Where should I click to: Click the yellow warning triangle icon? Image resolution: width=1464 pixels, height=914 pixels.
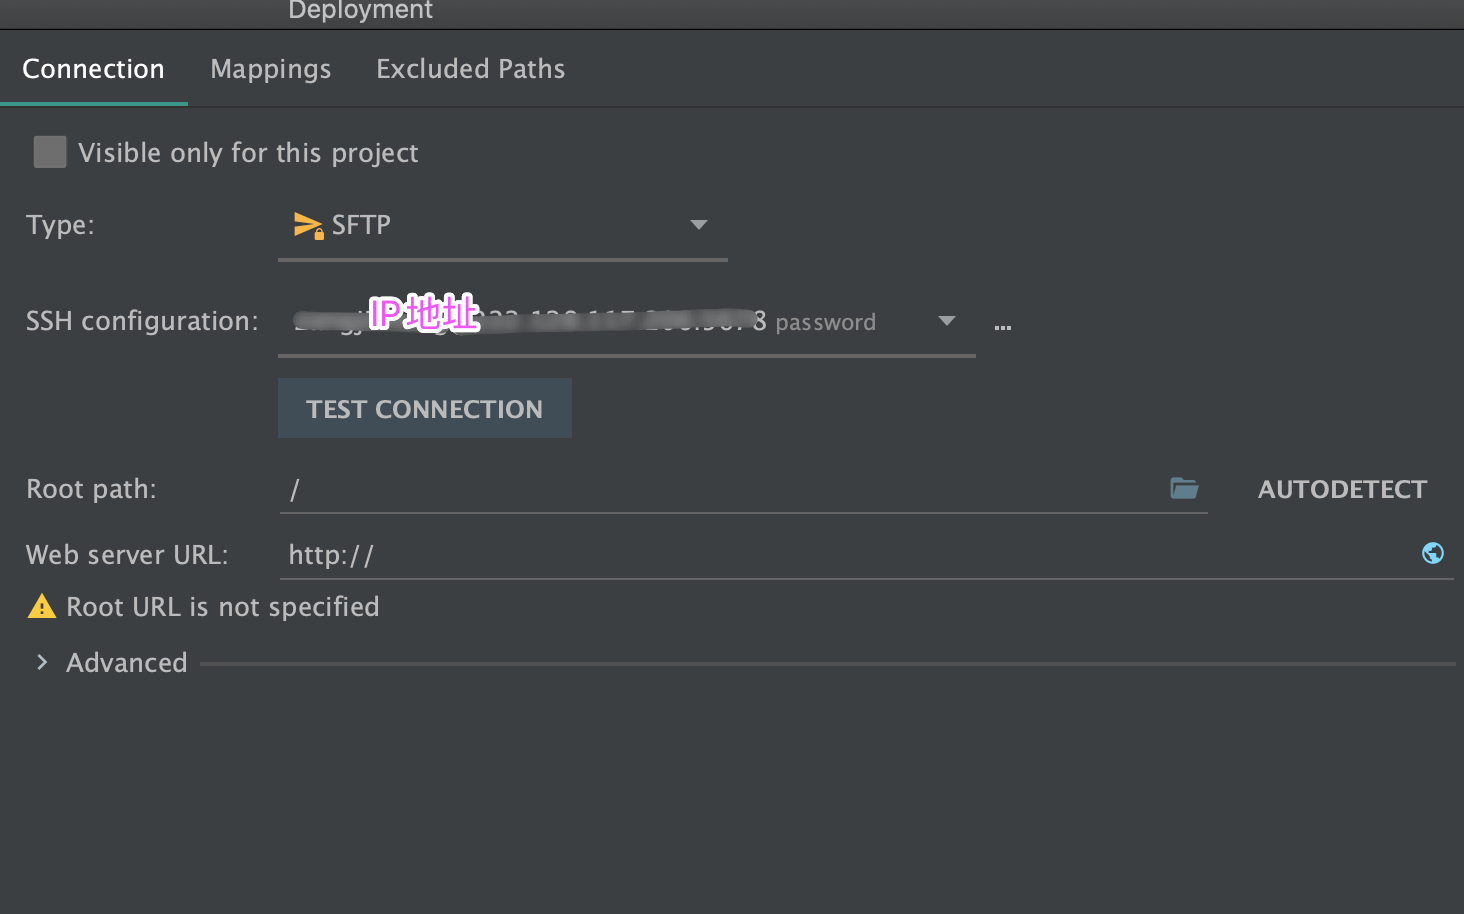pos(42,607)
